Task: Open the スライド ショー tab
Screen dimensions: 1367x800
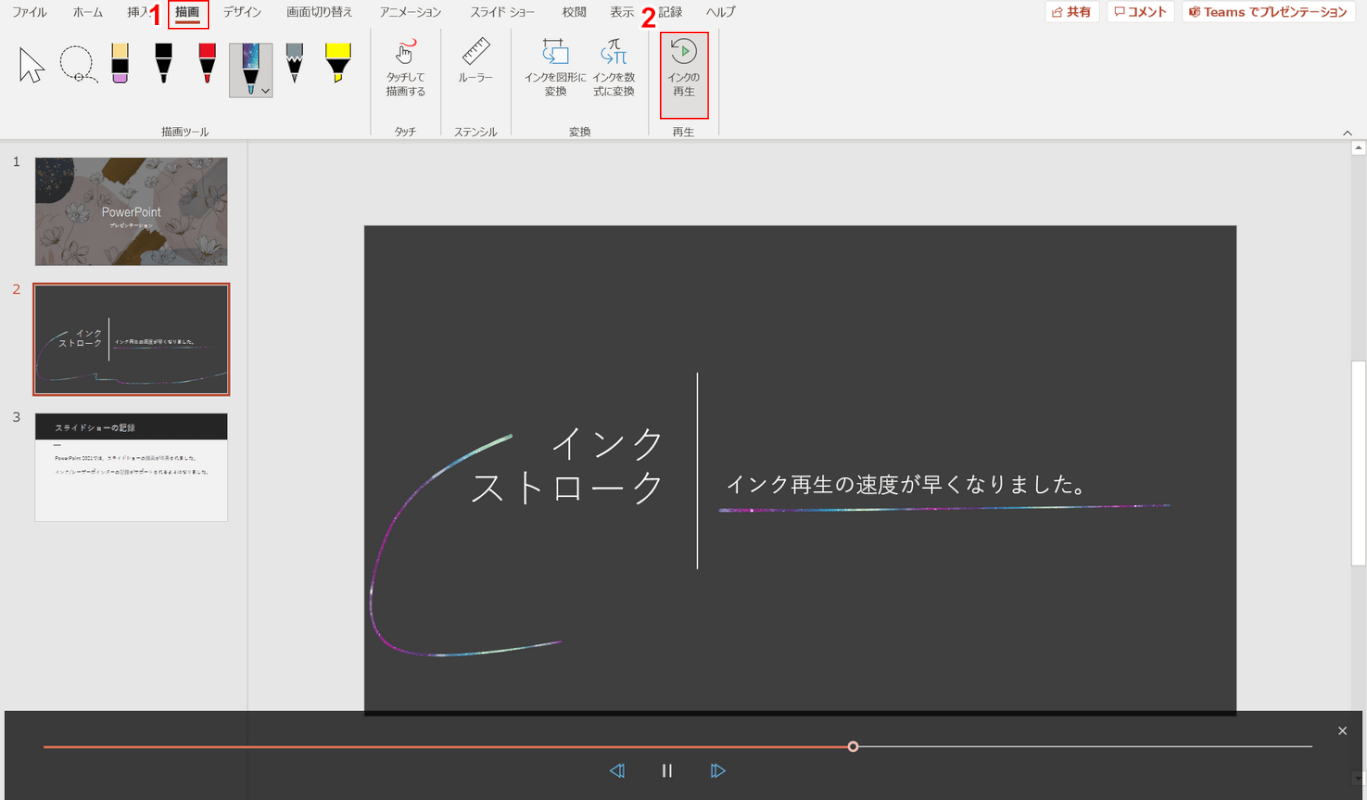Action: [x=503, y=12]
